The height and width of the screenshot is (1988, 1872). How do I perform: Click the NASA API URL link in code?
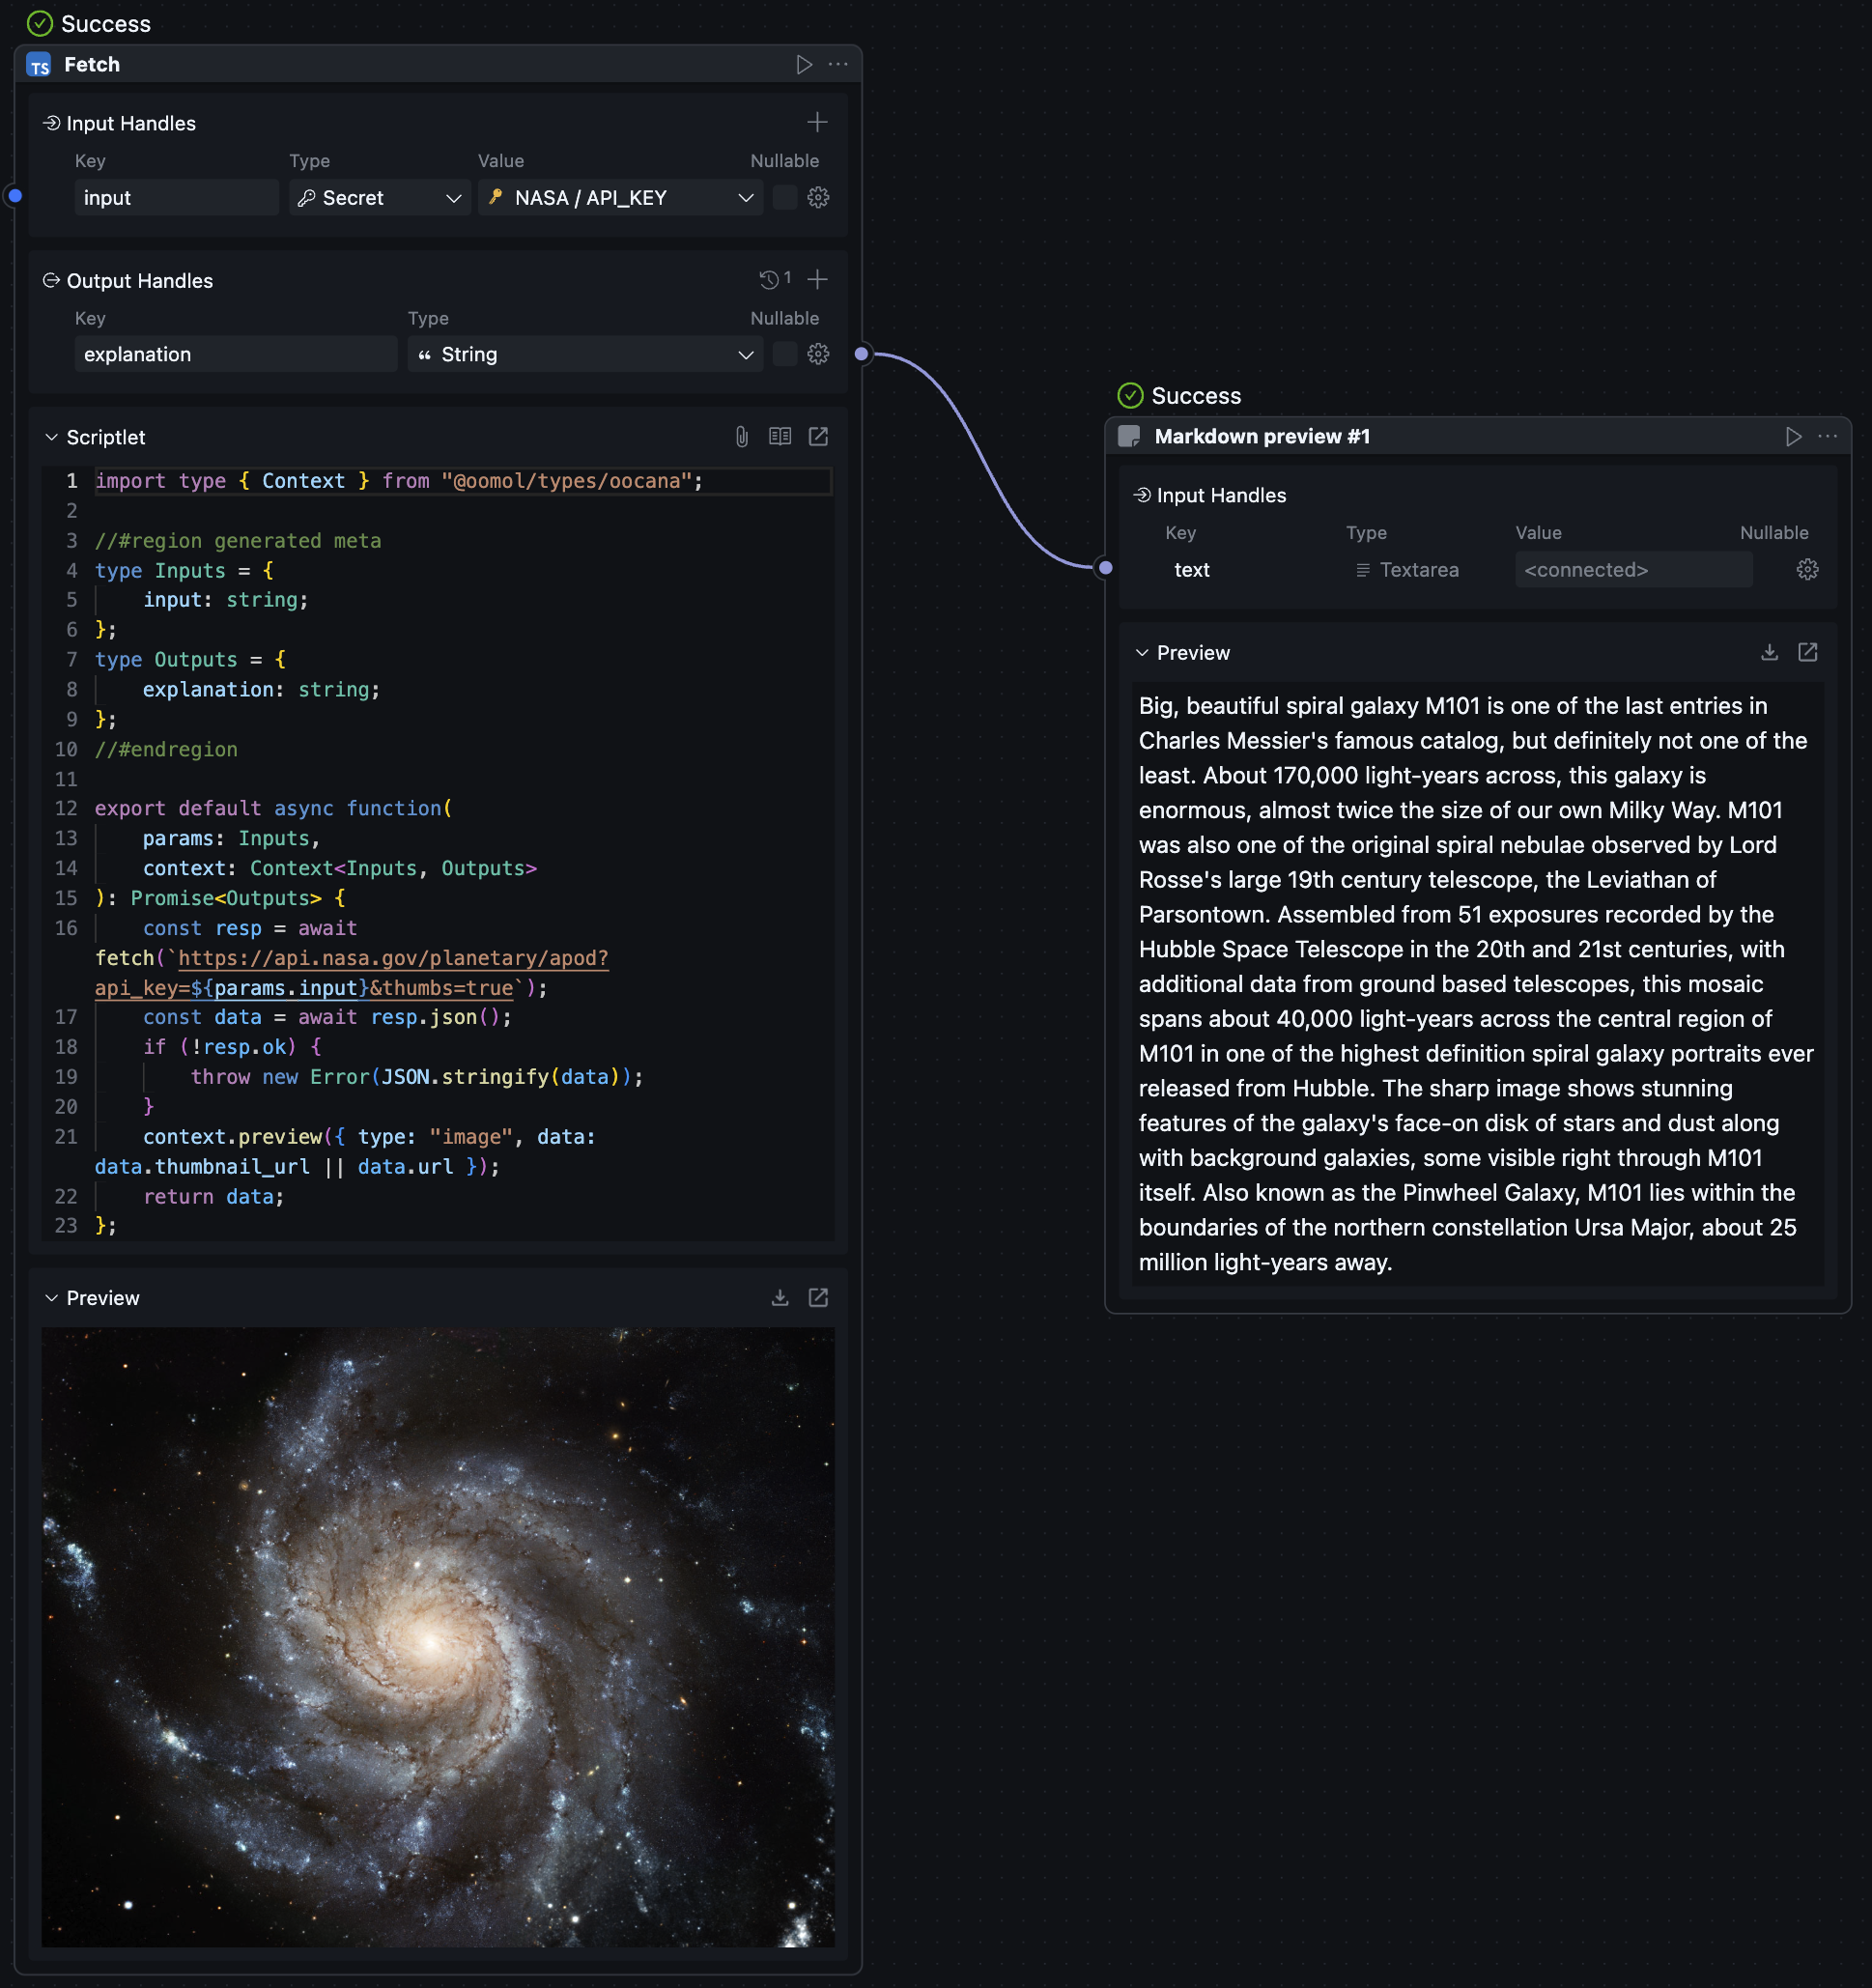(x=392, y=958)
